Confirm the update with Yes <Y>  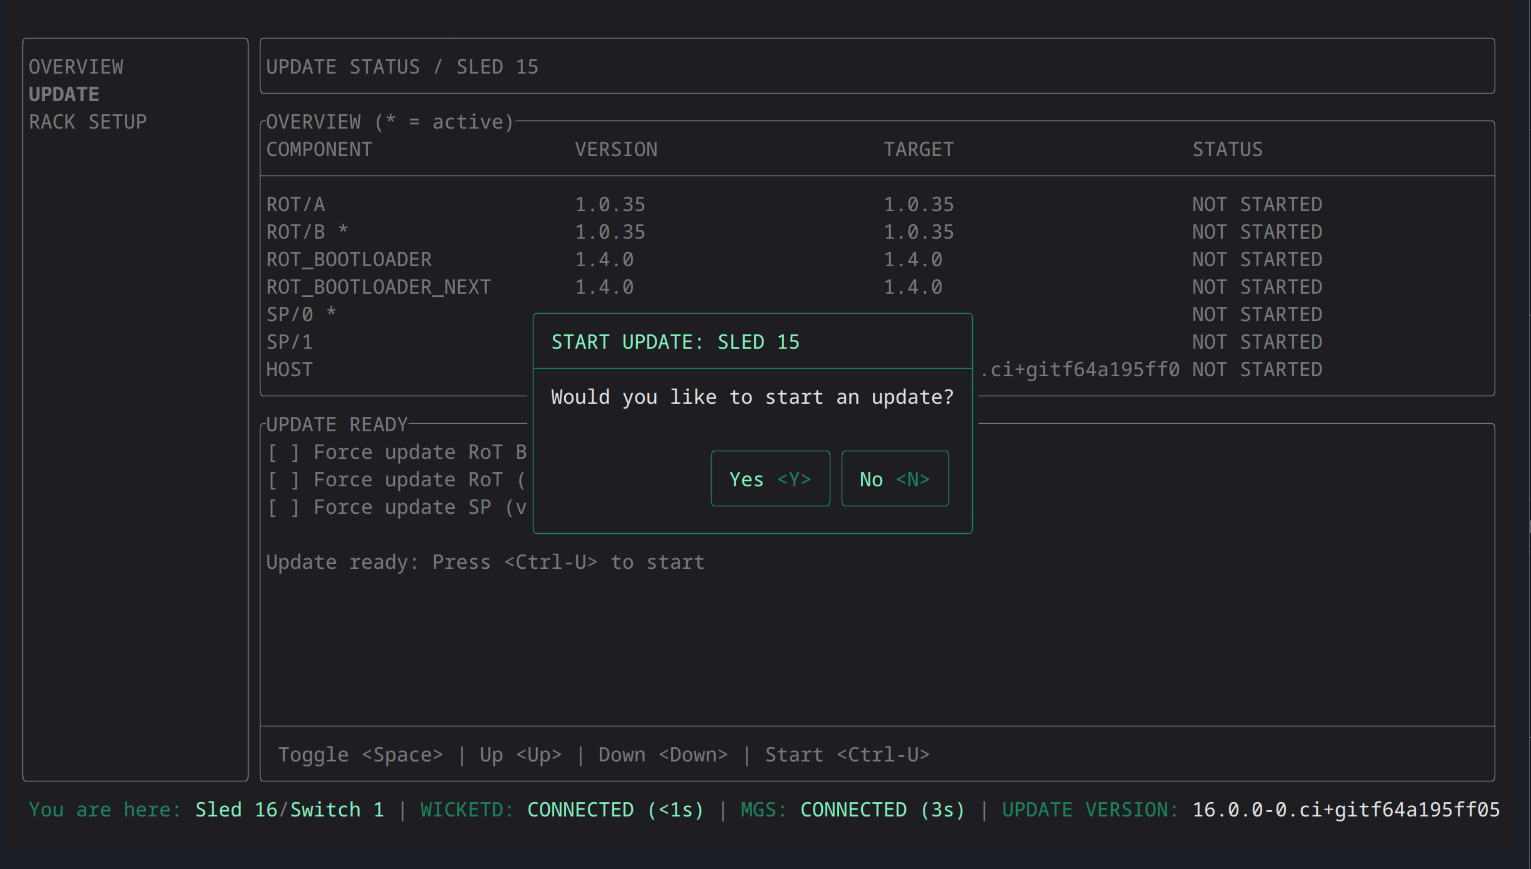pos(770,479)
